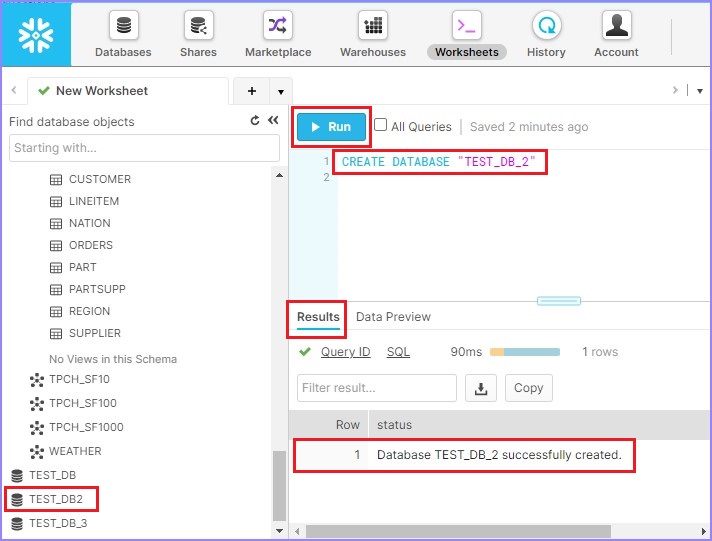Expand the TEST_DB2 database

47,500
